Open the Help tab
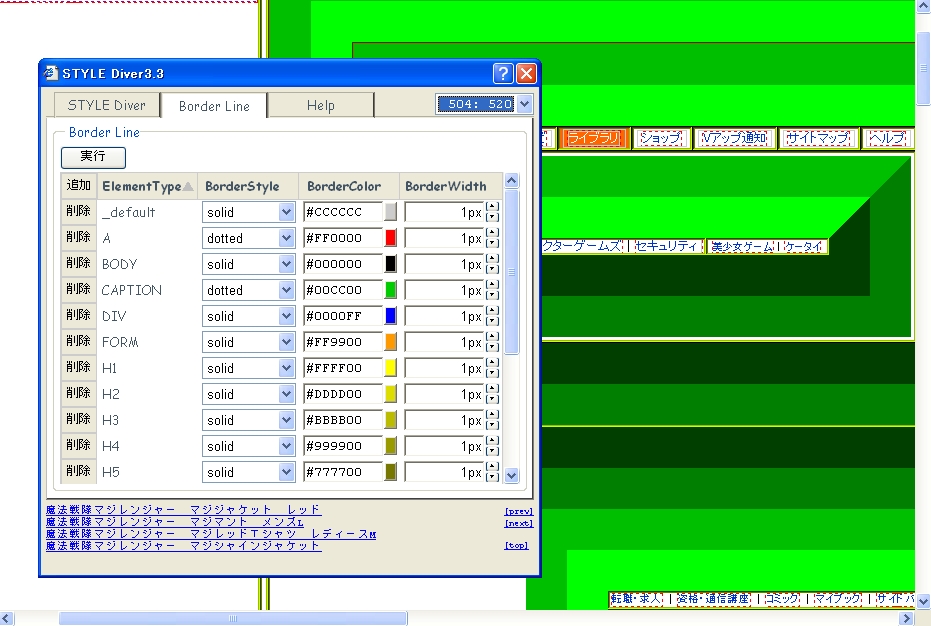The width and height of the screenshot is (931, 626). point(321,105)
